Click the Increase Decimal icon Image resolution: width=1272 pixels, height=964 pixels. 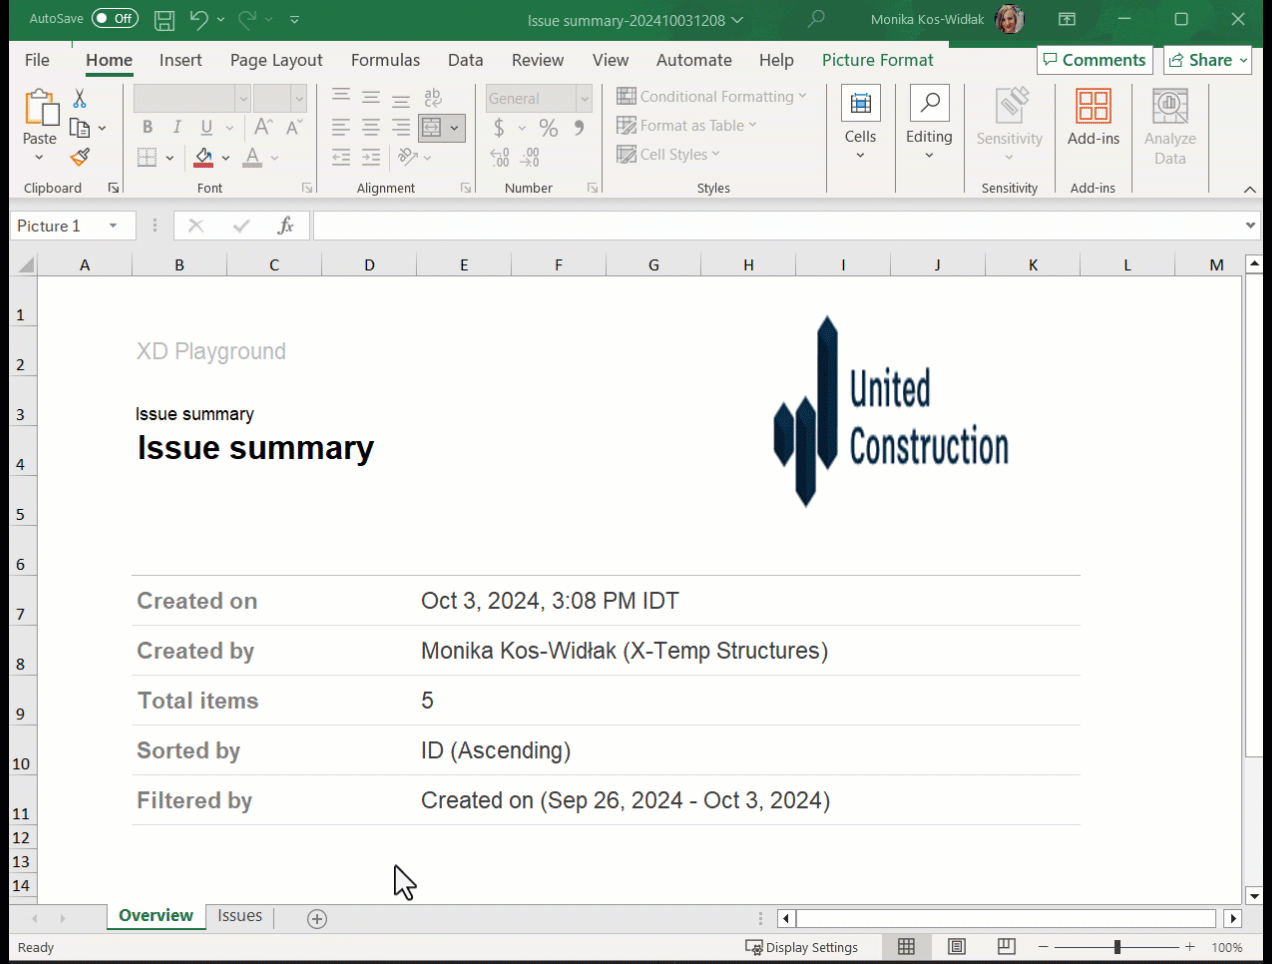[500, 157]
